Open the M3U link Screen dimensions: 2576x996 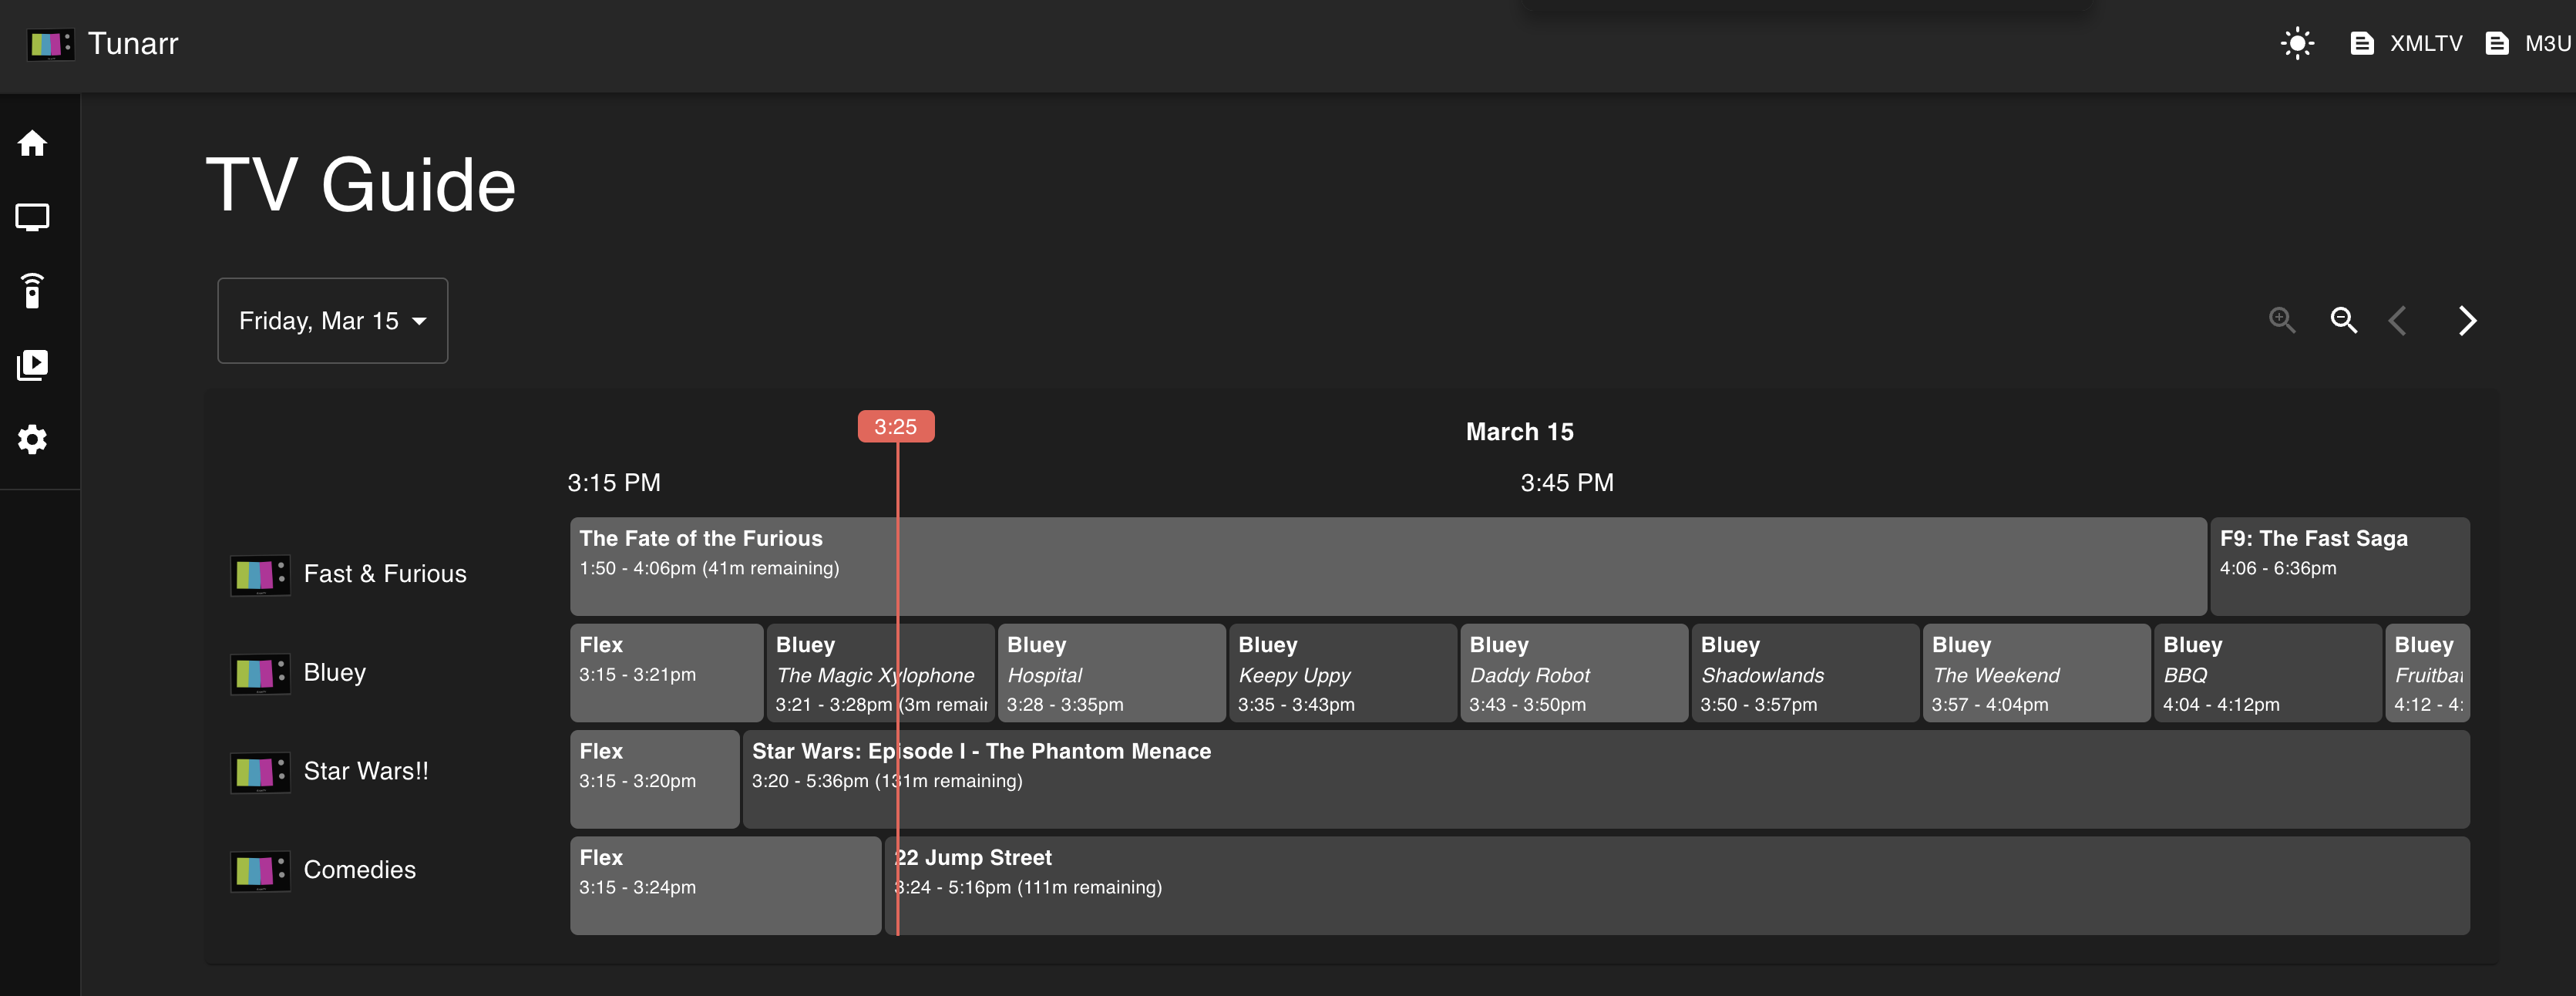pyautogui.click(x=2528, y=44)
